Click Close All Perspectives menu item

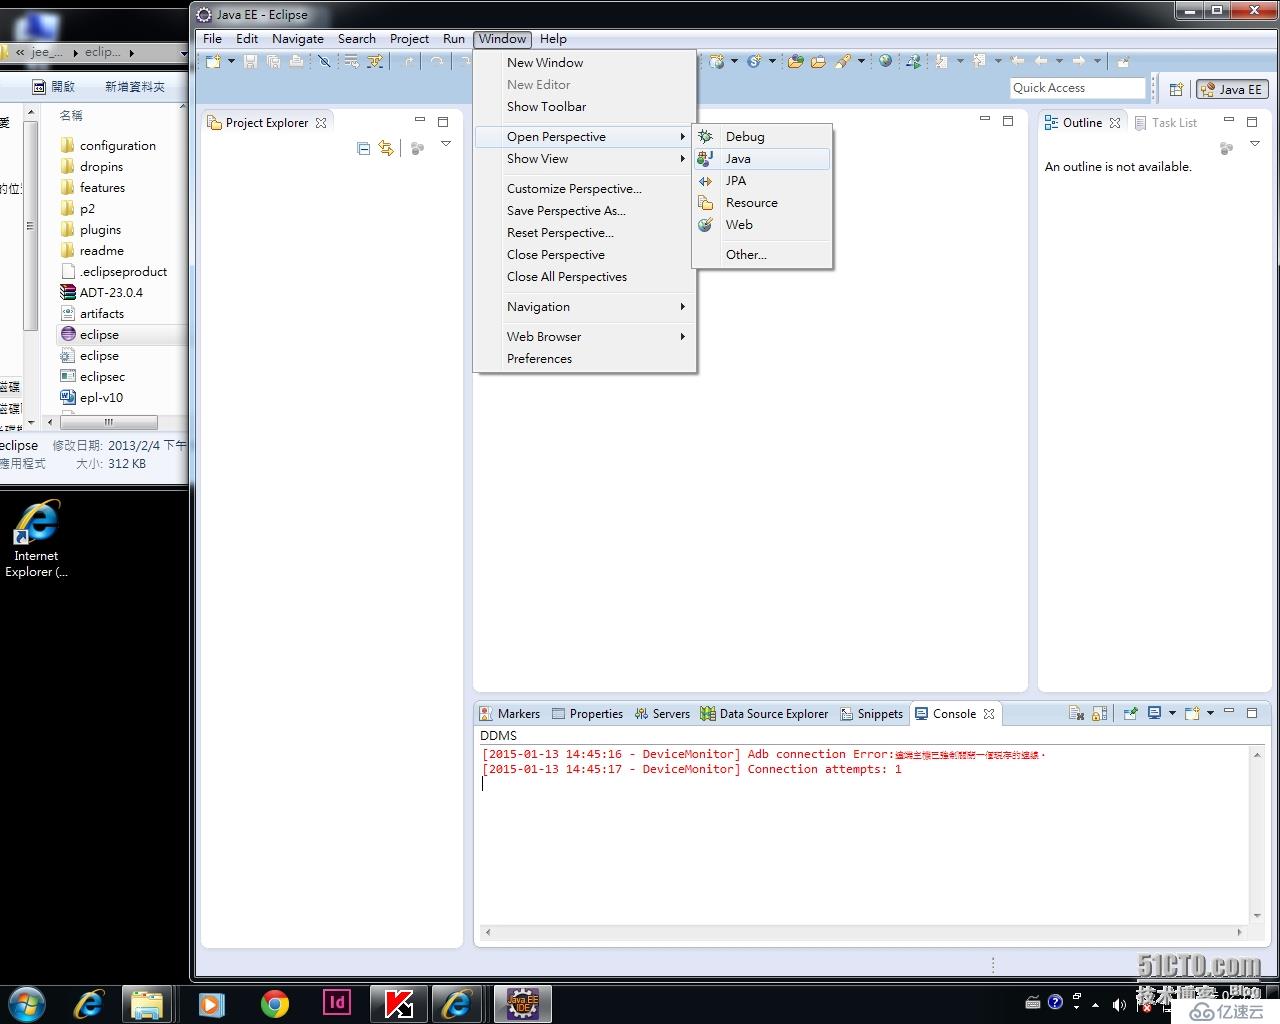[584, 277]
